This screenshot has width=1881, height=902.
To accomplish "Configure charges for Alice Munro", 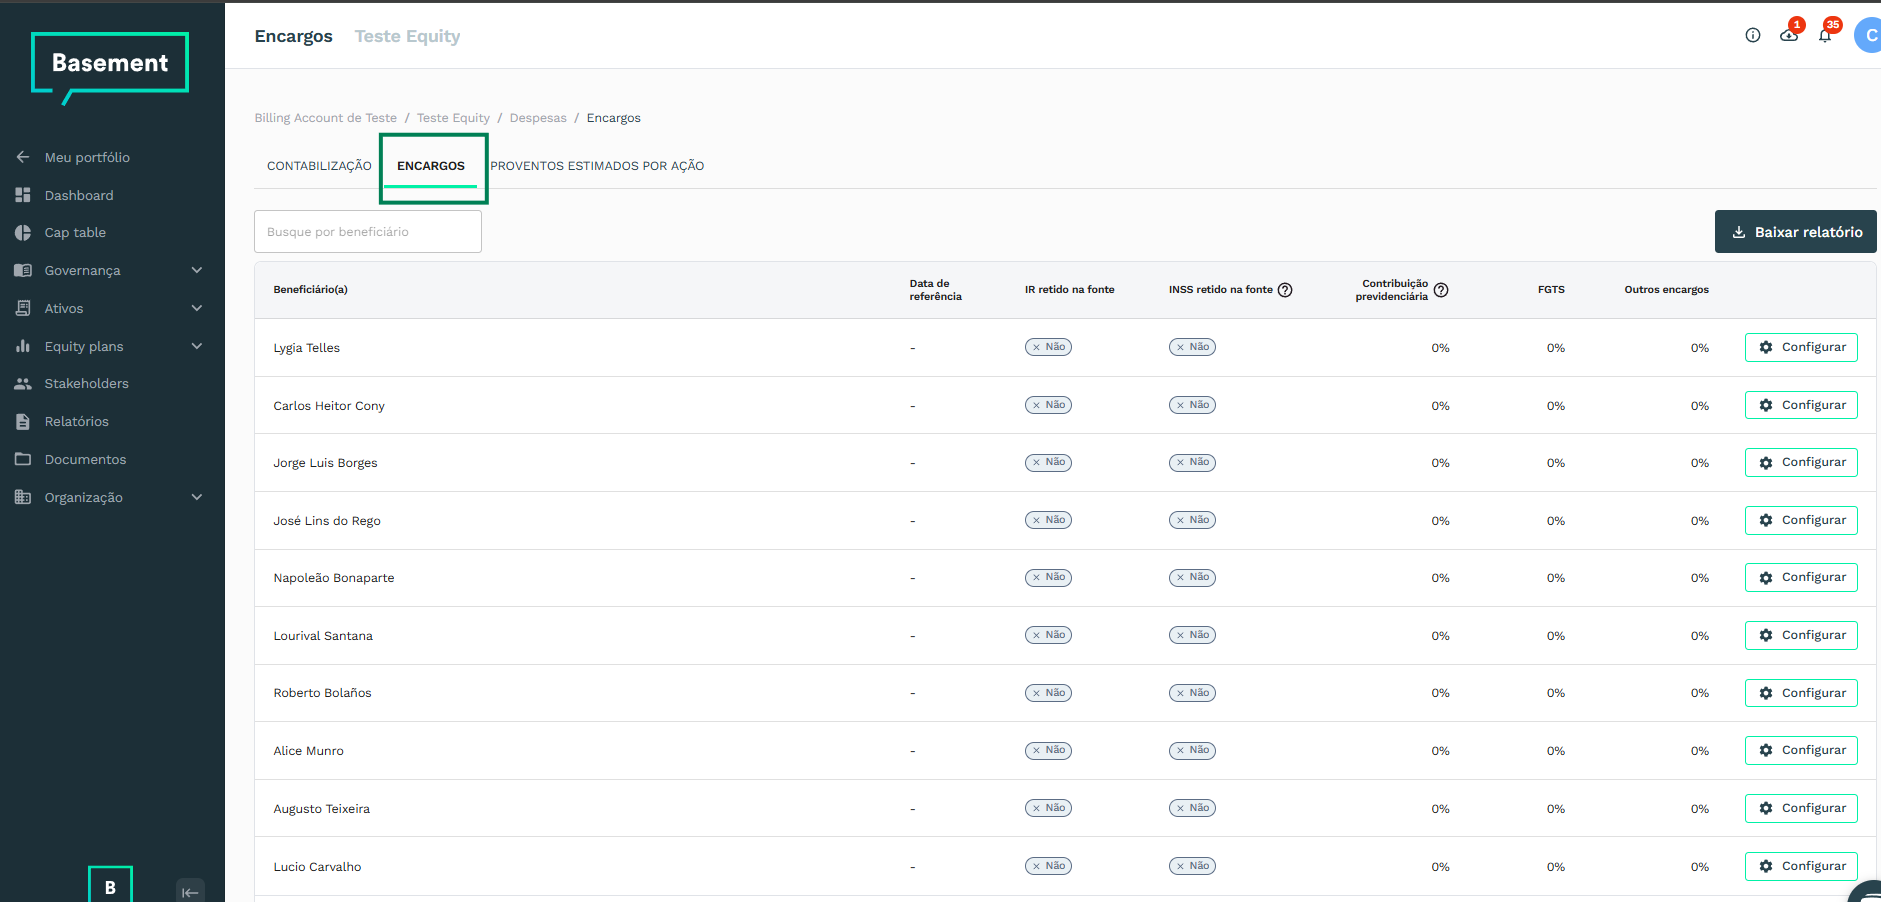I will [1801, 750].
